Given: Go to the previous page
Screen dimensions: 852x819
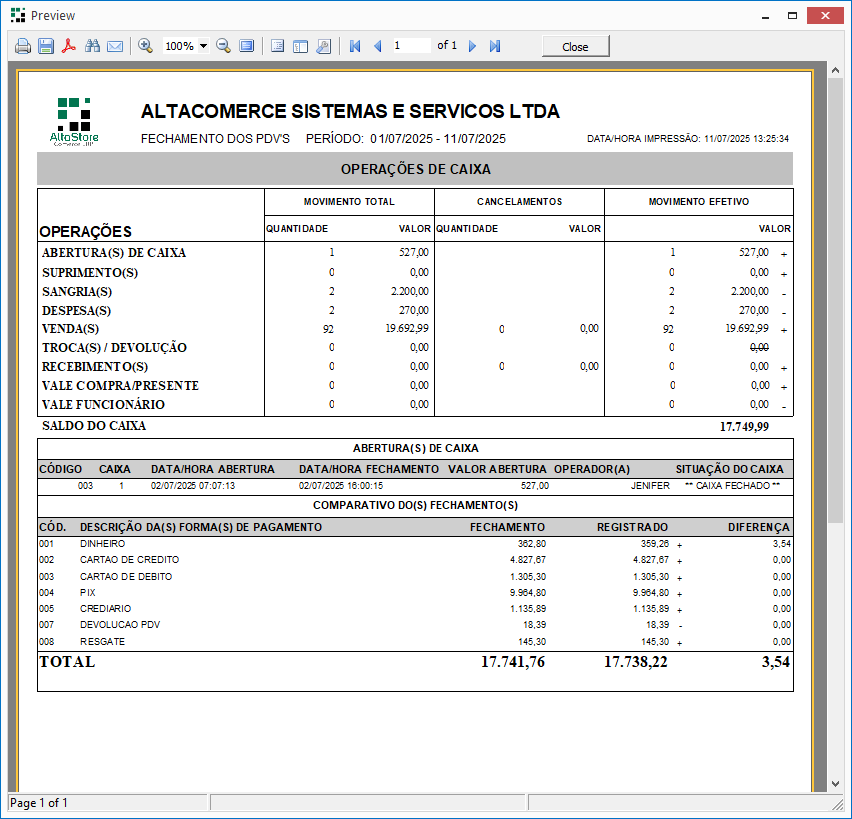Looking at the screenshot, I should [x=378, y=46].
